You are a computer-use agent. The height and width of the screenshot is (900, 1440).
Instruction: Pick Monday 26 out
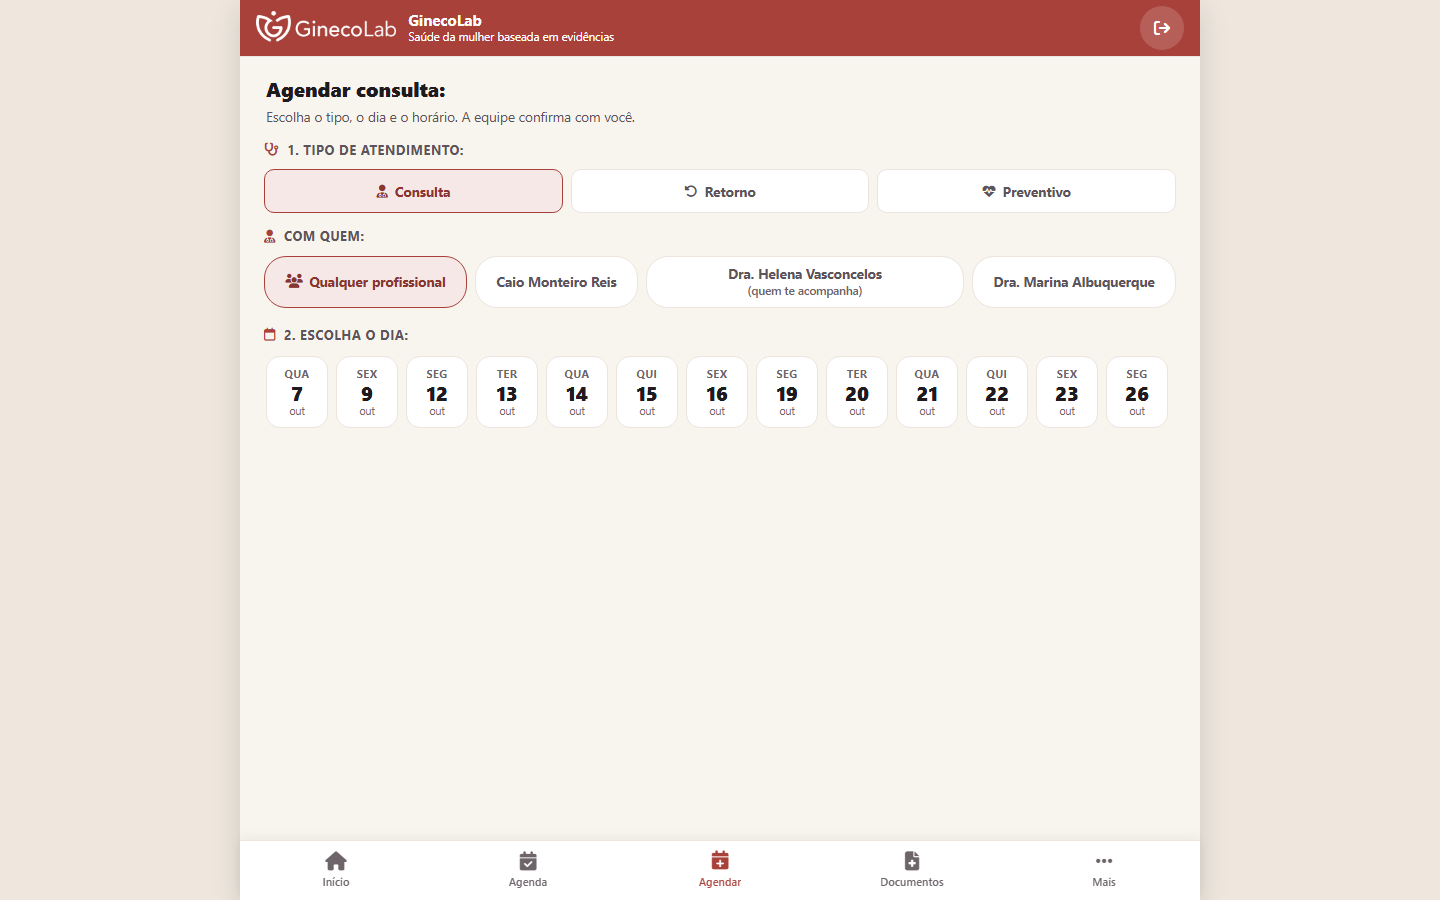(1137, 392)
